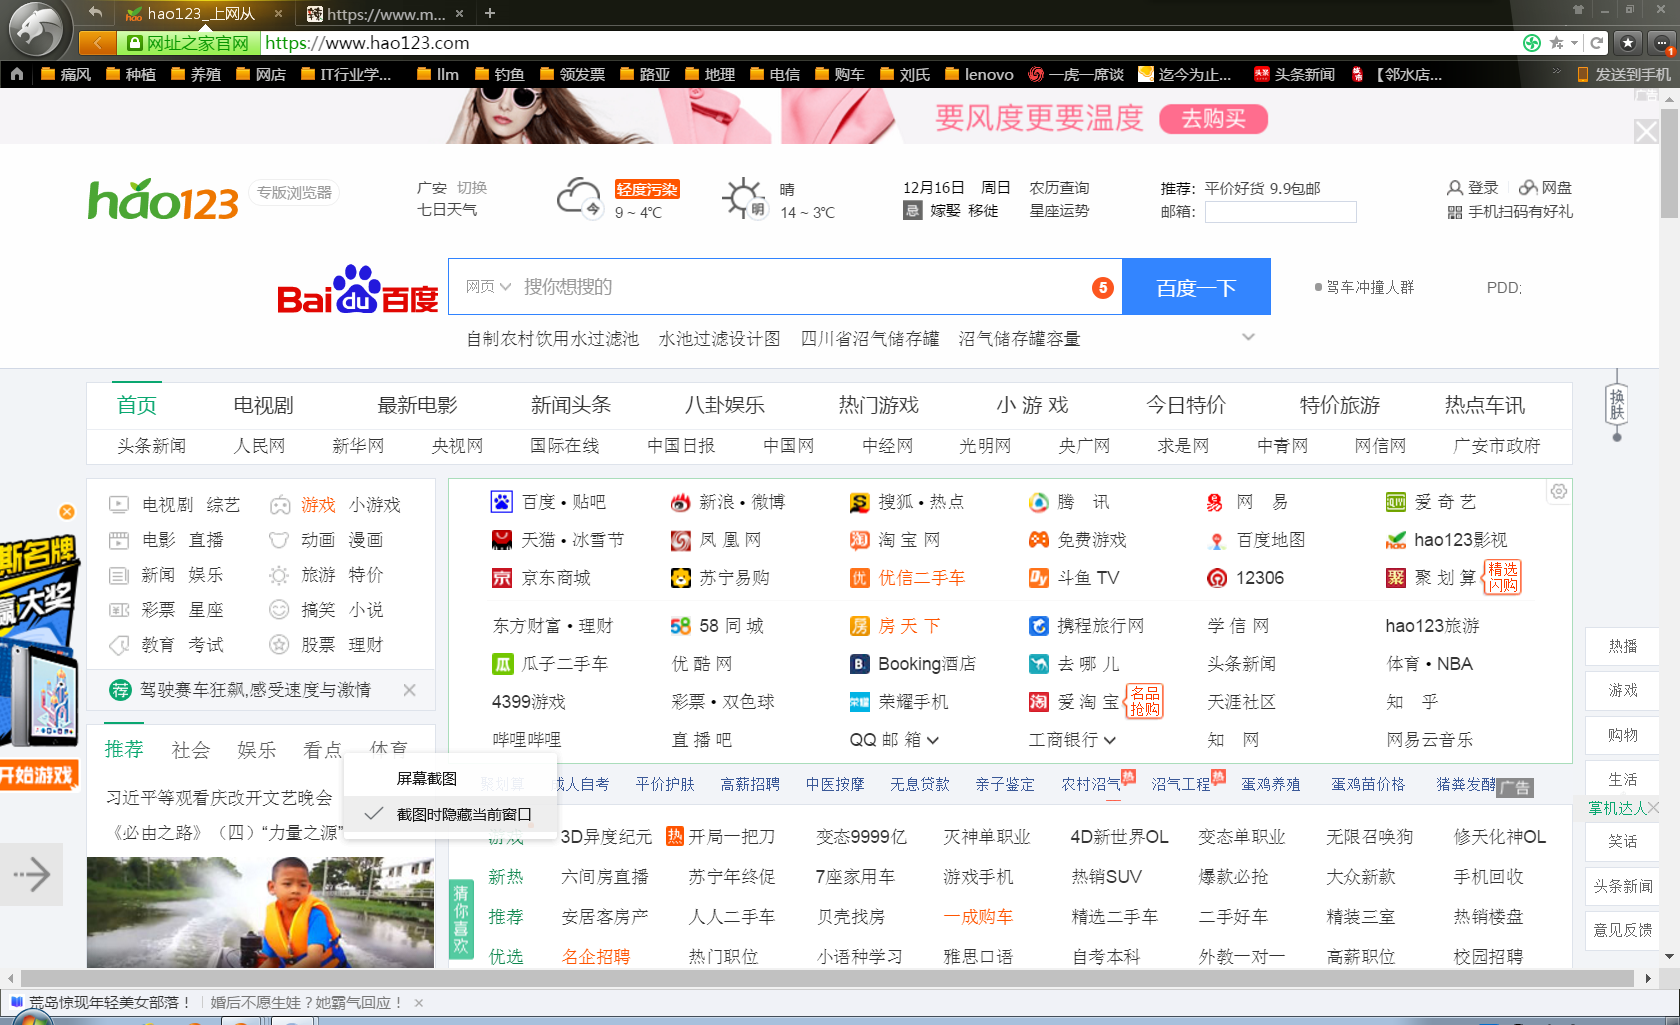The width and height of the screenshot is (1680, 1025).
Task: Close the floating game ad orange X
Action: tap(67, 512)
